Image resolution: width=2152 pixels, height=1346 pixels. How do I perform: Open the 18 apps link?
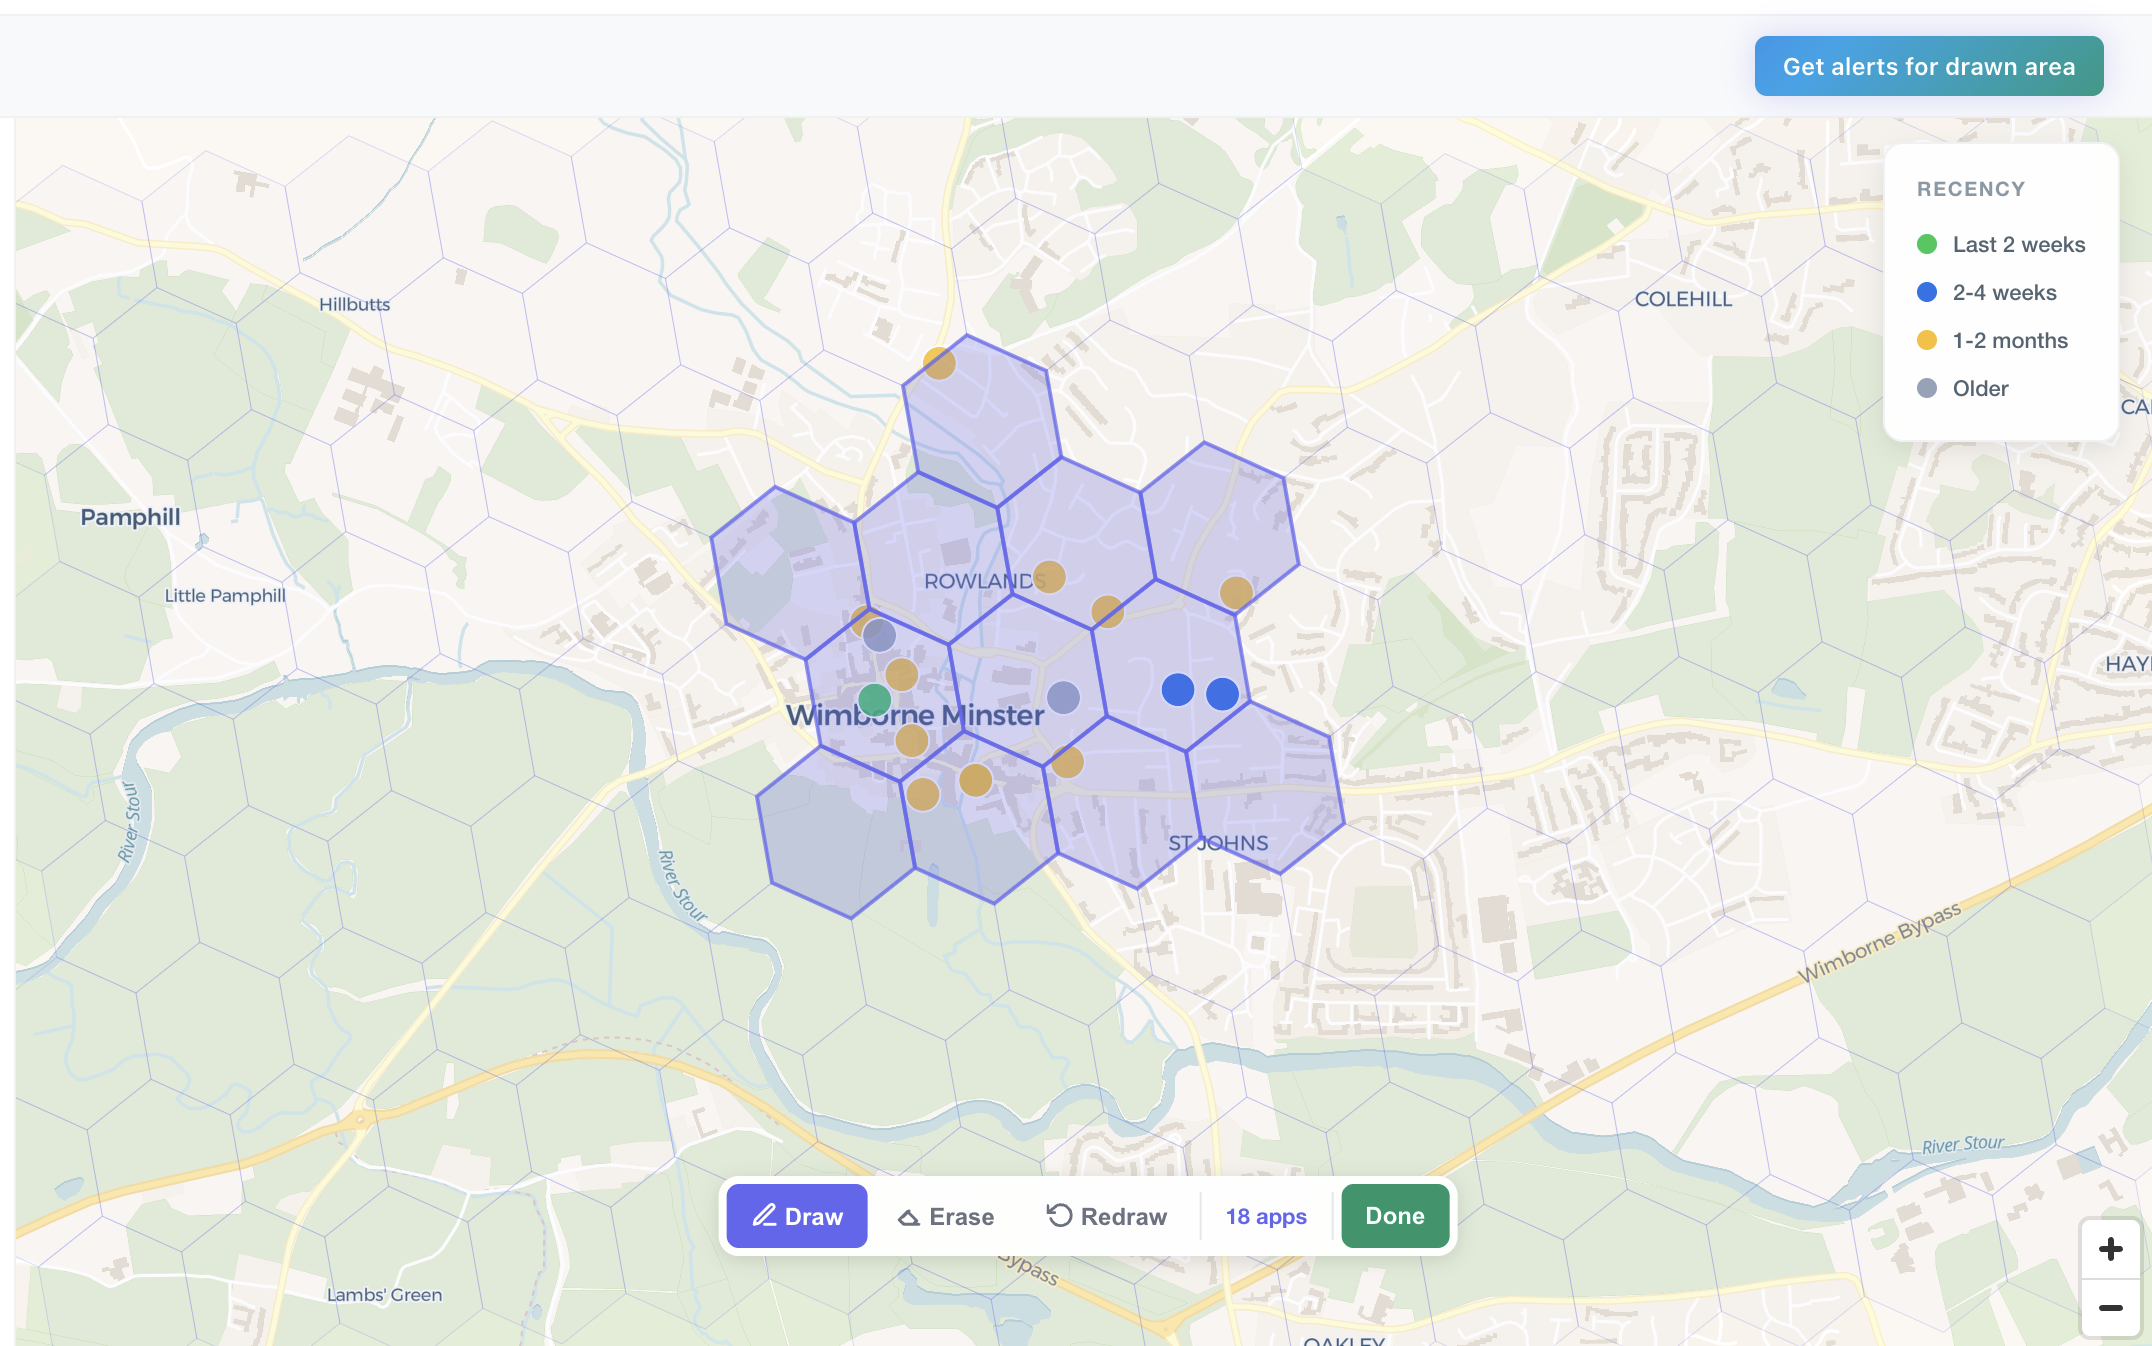pyautogui.click(x=1266, y=1216)
